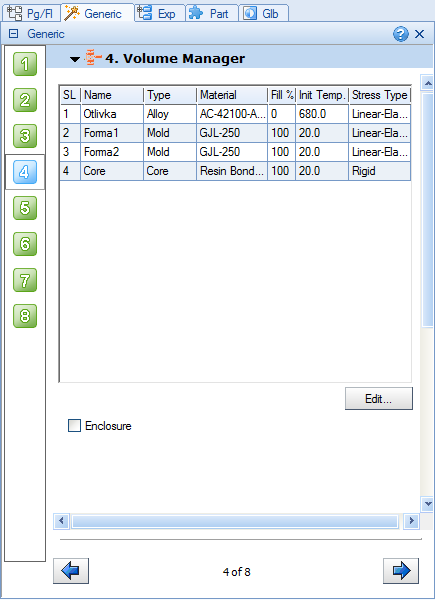This screenshot has width=435, height=600.
Task: Click the 680.0 initial temperature cell
Action: pos(322,114)
